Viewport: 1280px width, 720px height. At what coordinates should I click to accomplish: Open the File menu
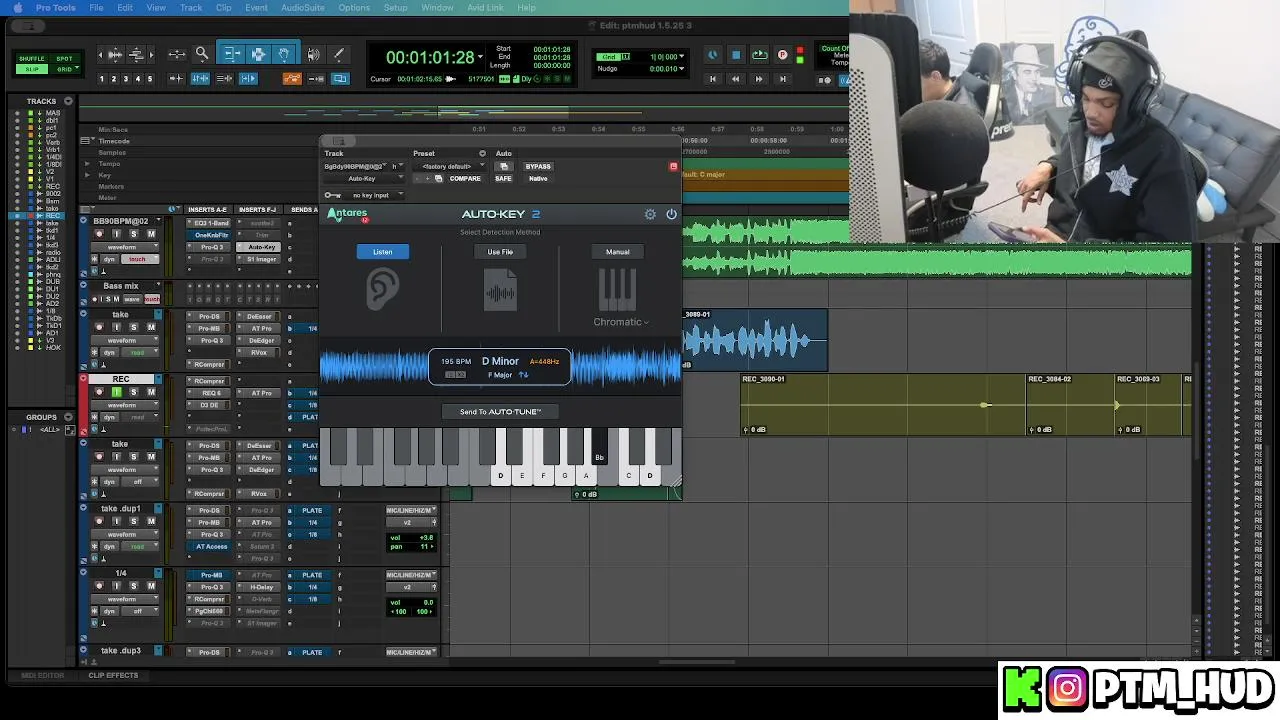[96, 7]
